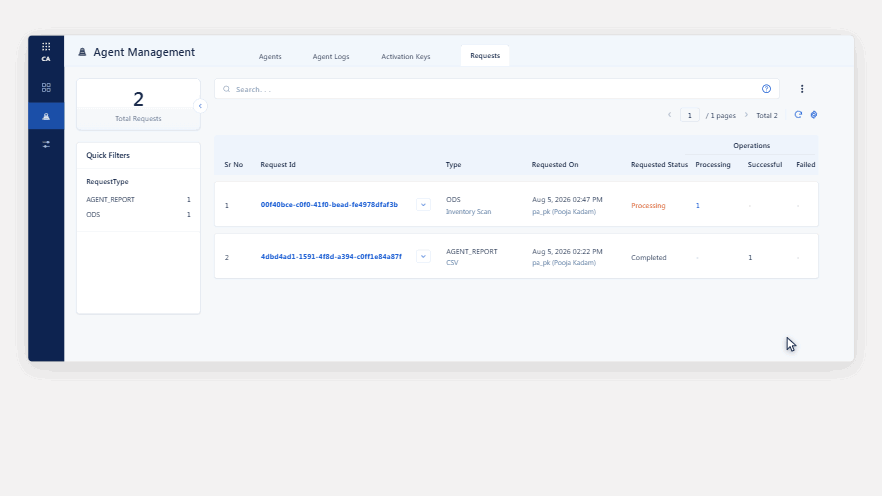Click the search magnifier icon
Viewport: 882px width, 496px height.
coord(227,89)
